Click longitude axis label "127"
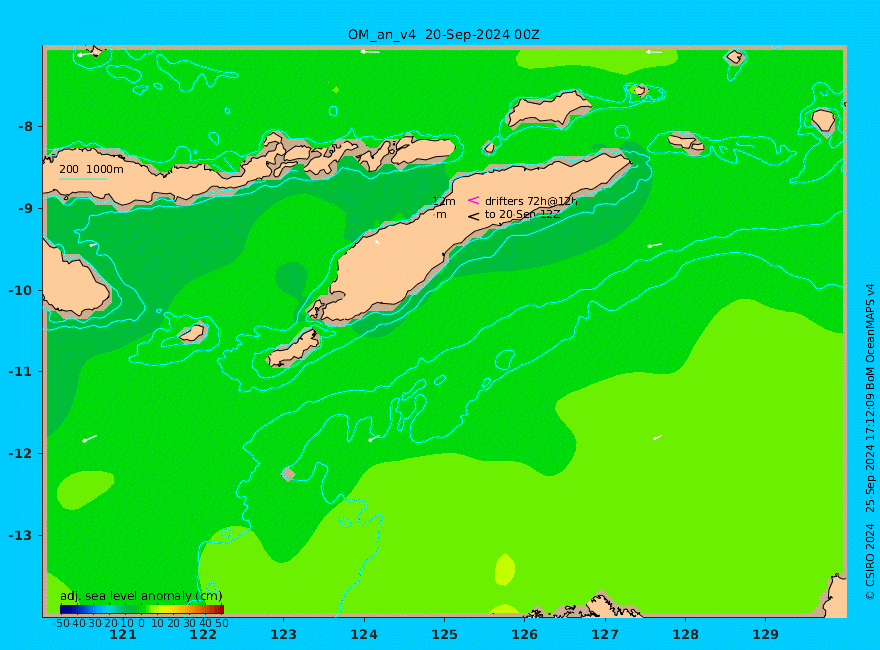The width and height of the screenshot is (880, 650). click(605, 635)
